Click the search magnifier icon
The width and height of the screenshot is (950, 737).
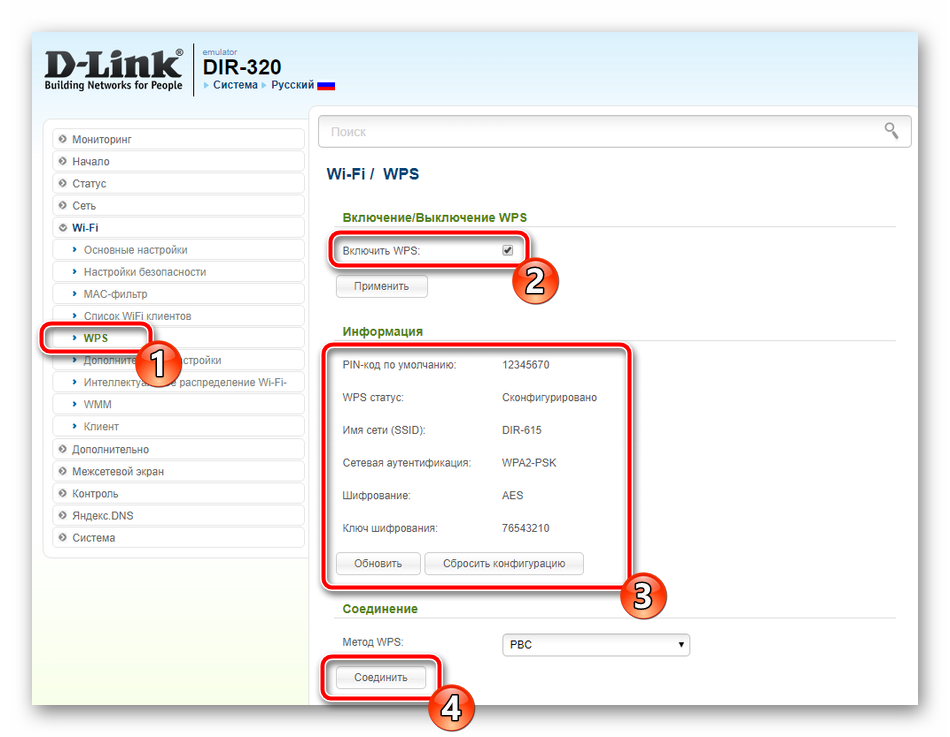pyautogui.click(x=891, y=130)
